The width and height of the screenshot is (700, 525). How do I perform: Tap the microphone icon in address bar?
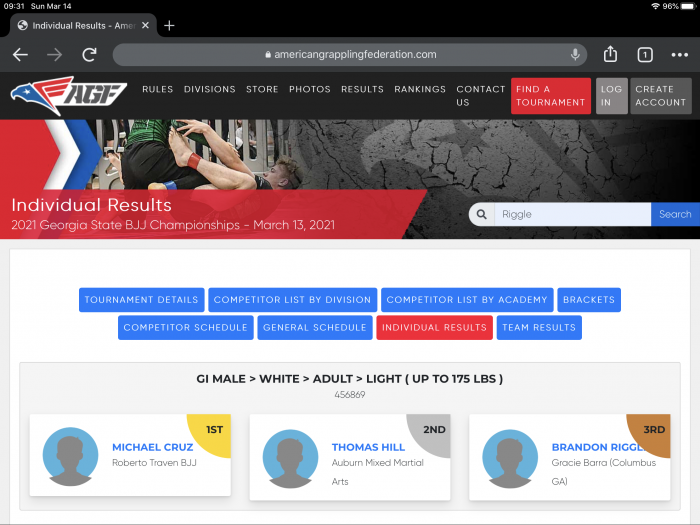coord(576,55)
